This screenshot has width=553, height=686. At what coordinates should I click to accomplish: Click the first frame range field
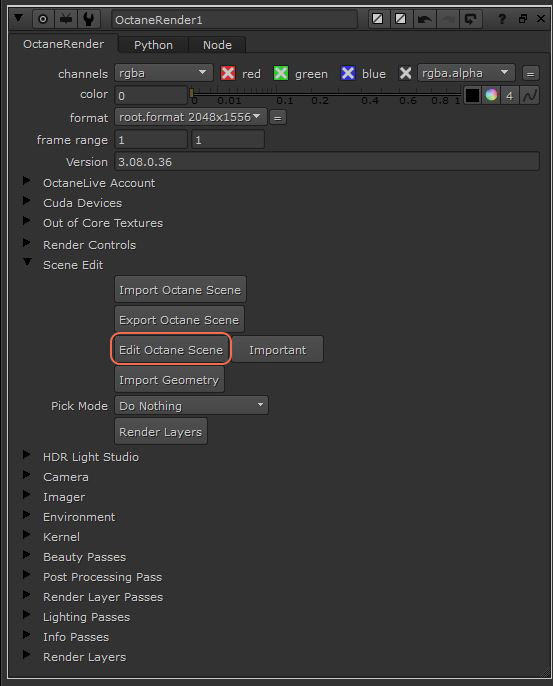click(x=151, y=140)
